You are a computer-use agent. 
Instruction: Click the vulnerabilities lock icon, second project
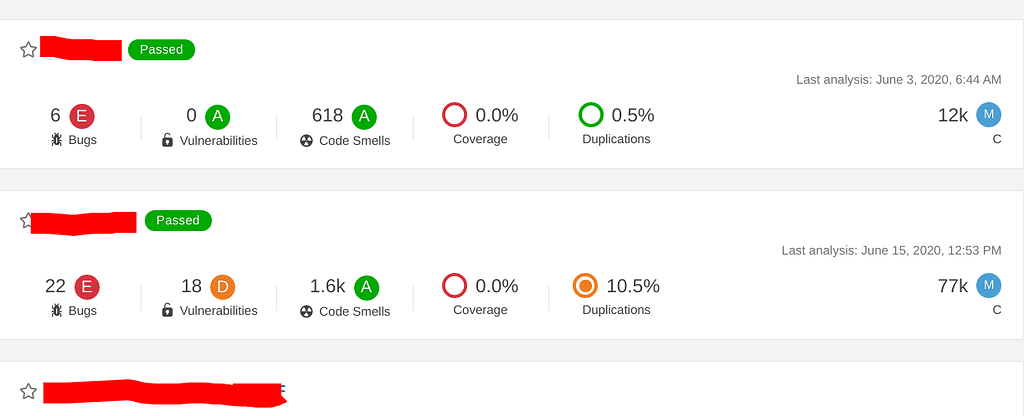[168, 311]
